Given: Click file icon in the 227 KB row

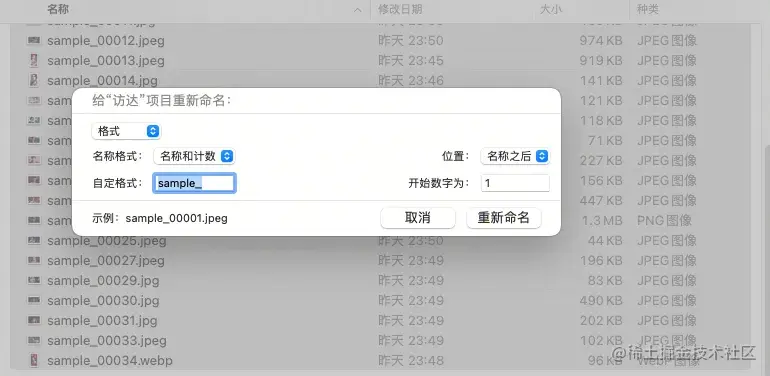Looking at the screenshot, I should coord(34,161).
